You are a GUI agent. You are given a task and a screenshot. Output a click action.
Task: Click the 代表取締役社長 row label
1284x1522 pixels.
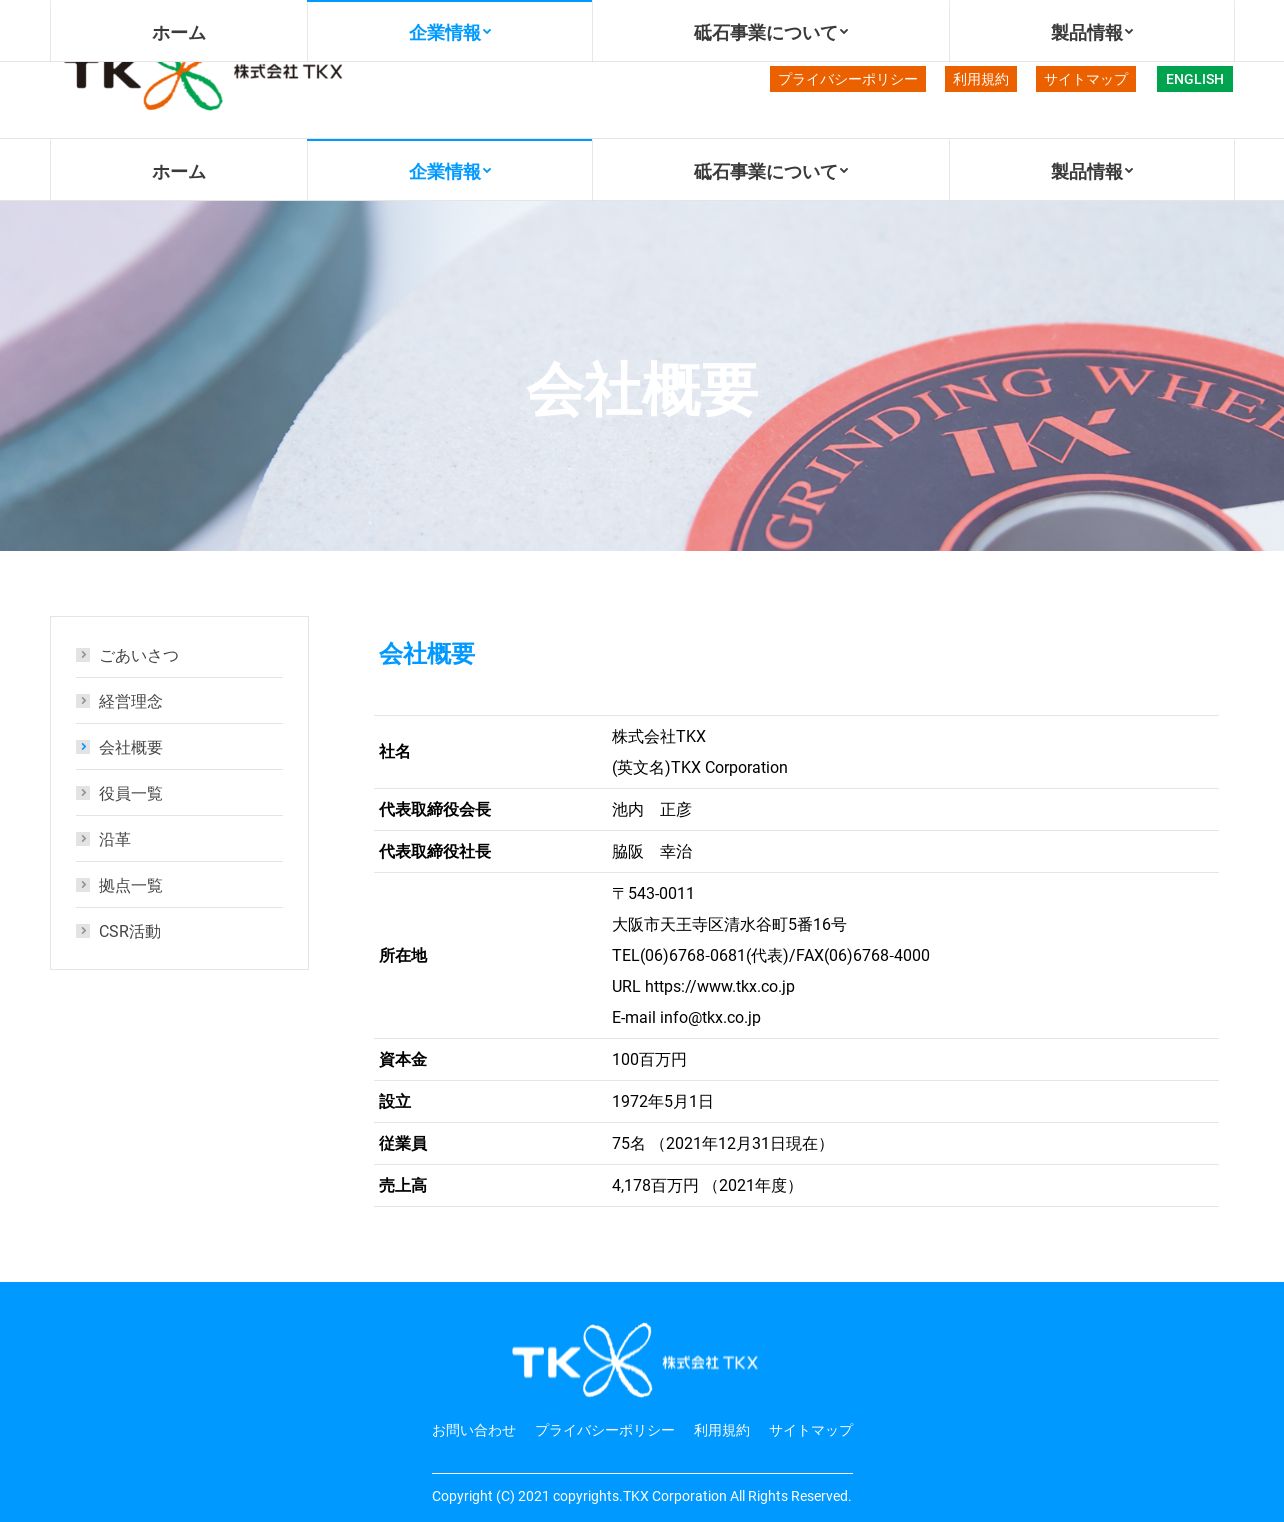pos(435,852)
